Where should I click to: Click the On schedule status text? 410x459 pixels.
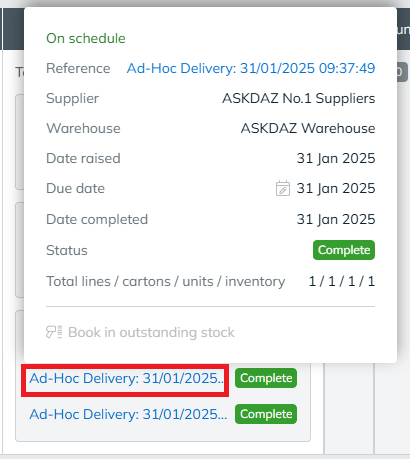86,38
